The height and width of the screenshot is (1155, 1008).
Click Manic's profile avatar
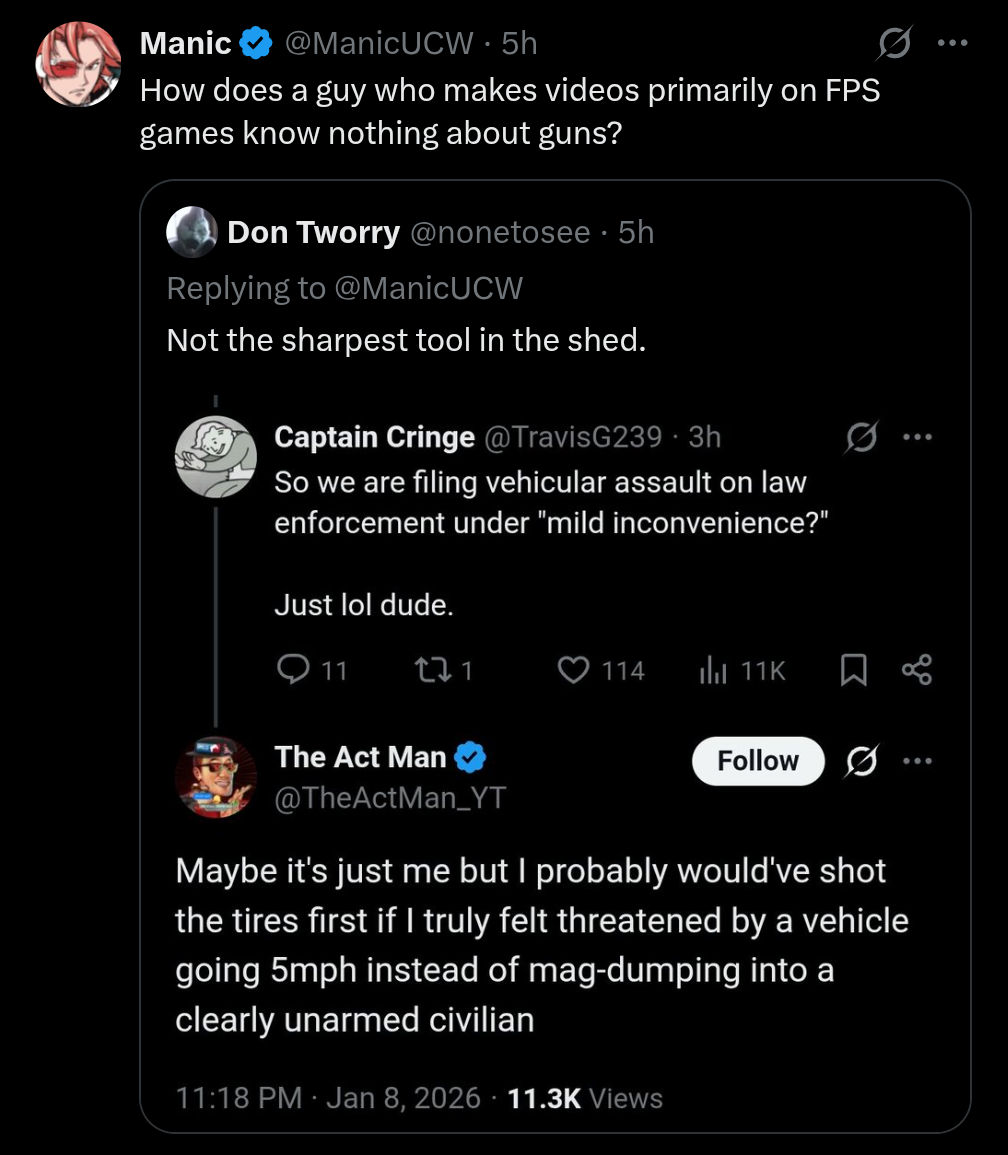(x=78, y=64)
